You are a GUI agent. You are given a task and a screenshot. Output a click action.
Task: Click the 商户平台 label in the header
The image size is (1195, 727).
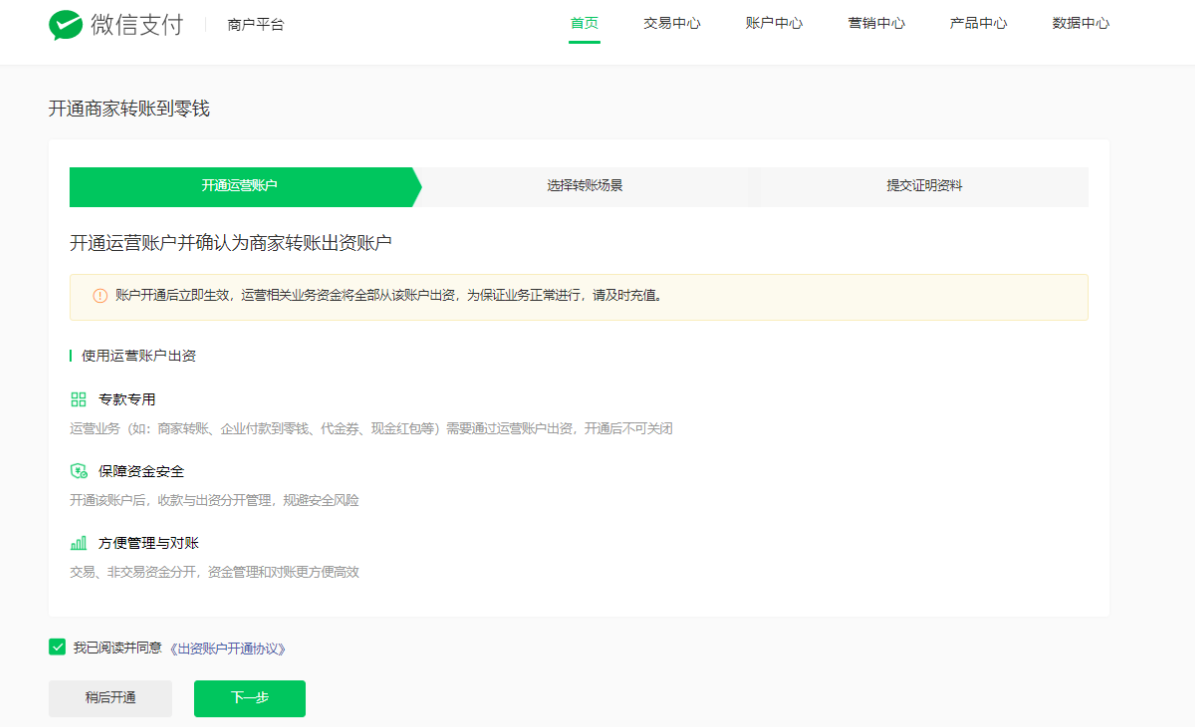[256, 25]
